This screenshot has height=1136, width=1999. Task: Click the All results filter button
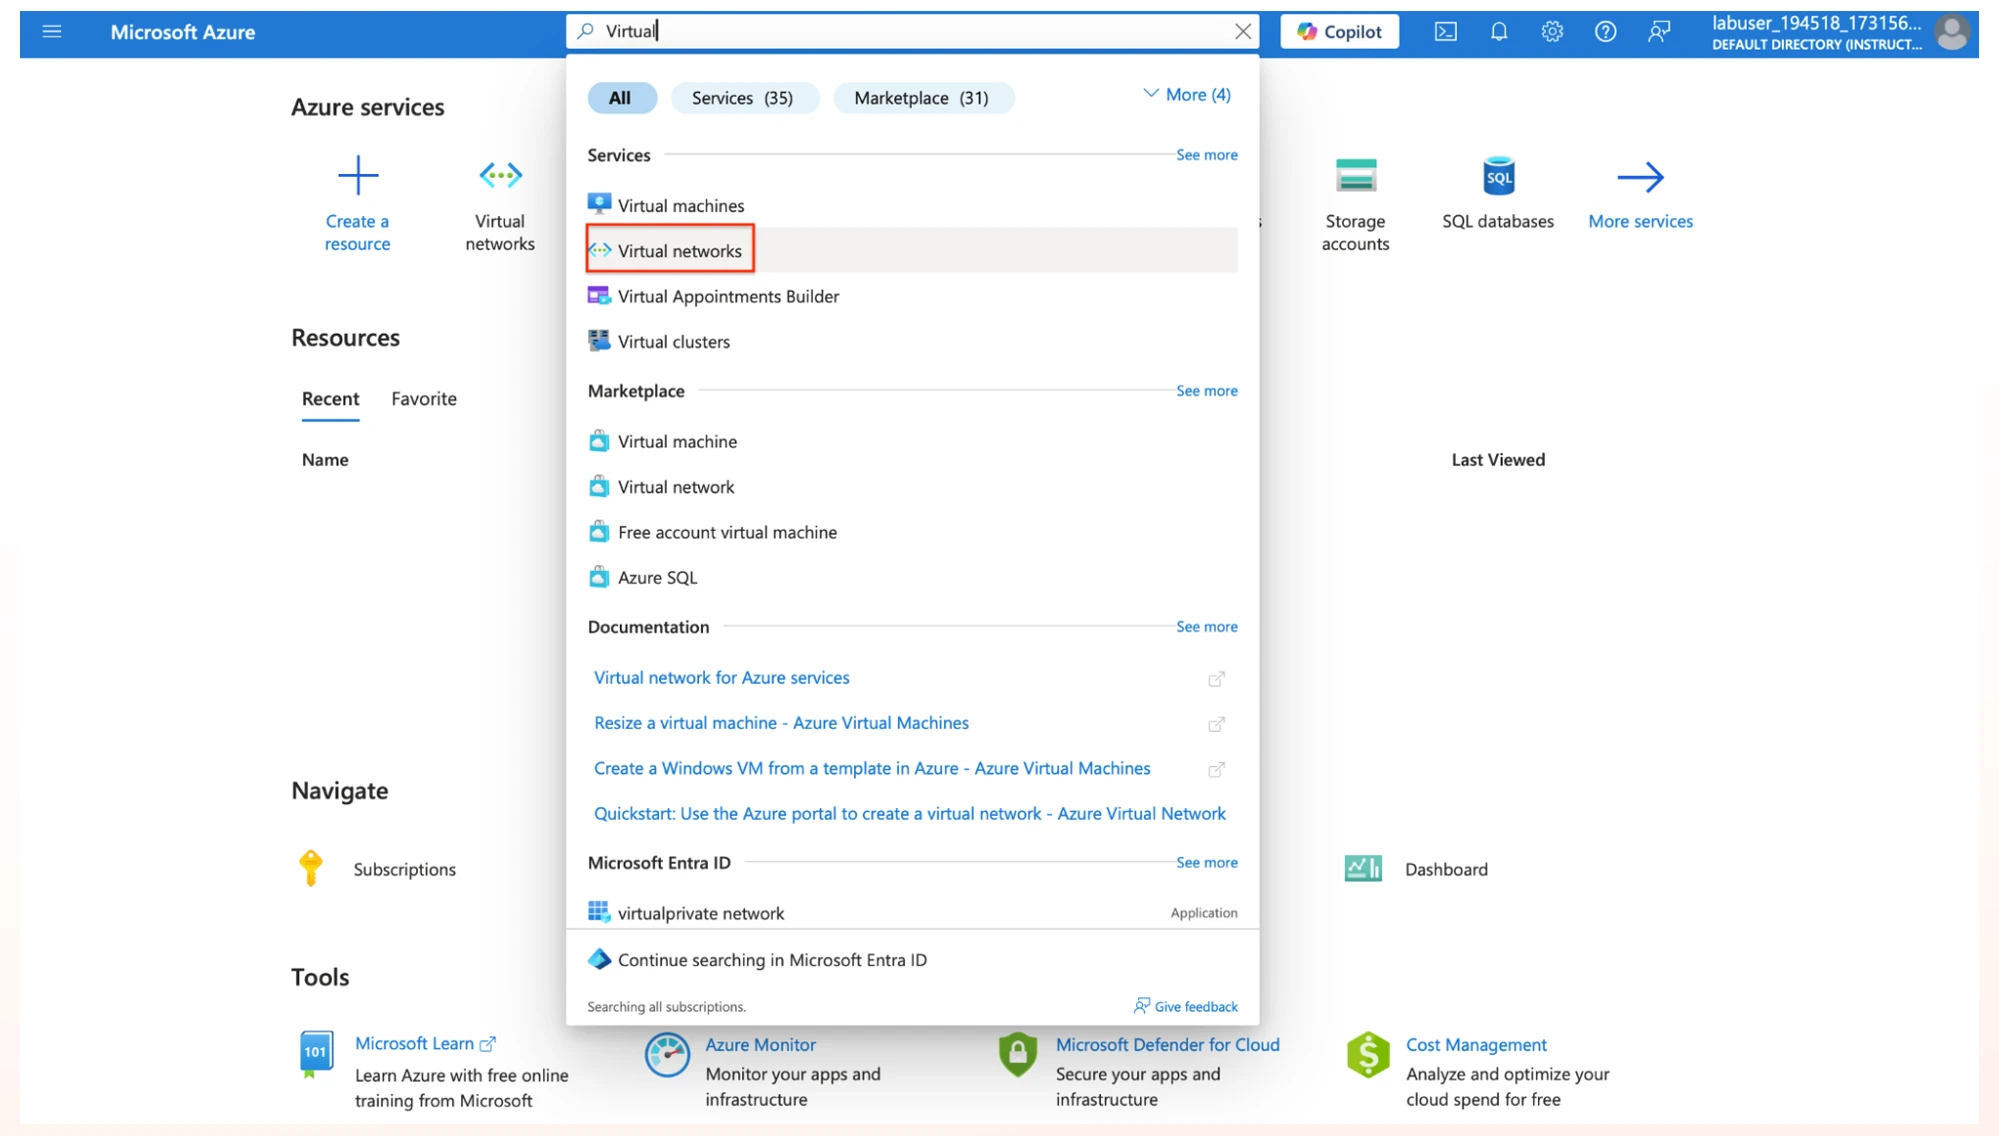click(x=621, y=96)
